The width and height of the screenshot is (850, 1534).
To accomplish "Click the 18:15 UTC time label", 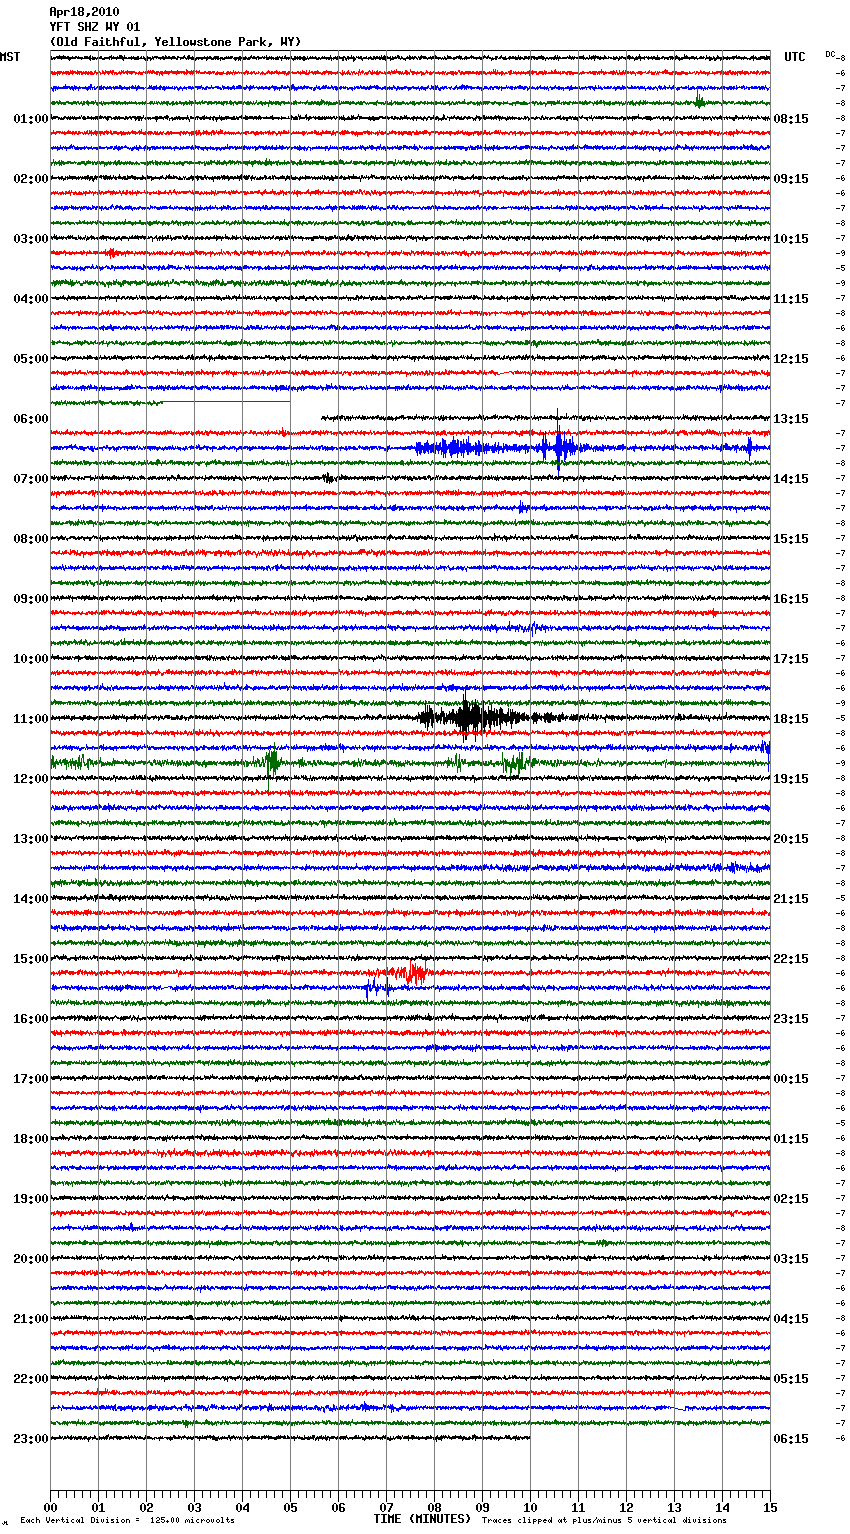I will (791, 719).
